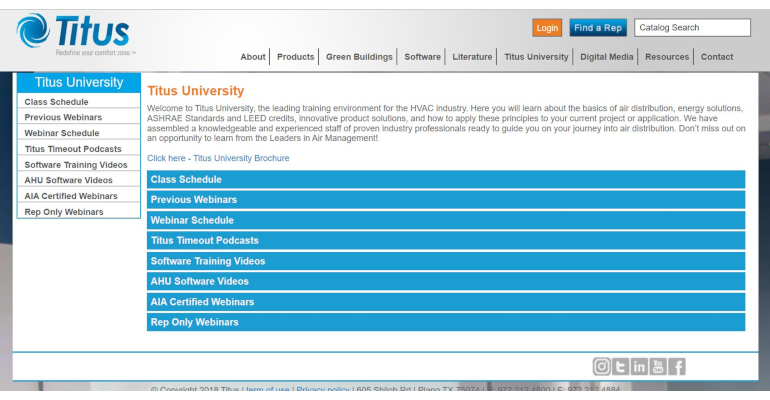Open the Contact menu

click(716, 57)
